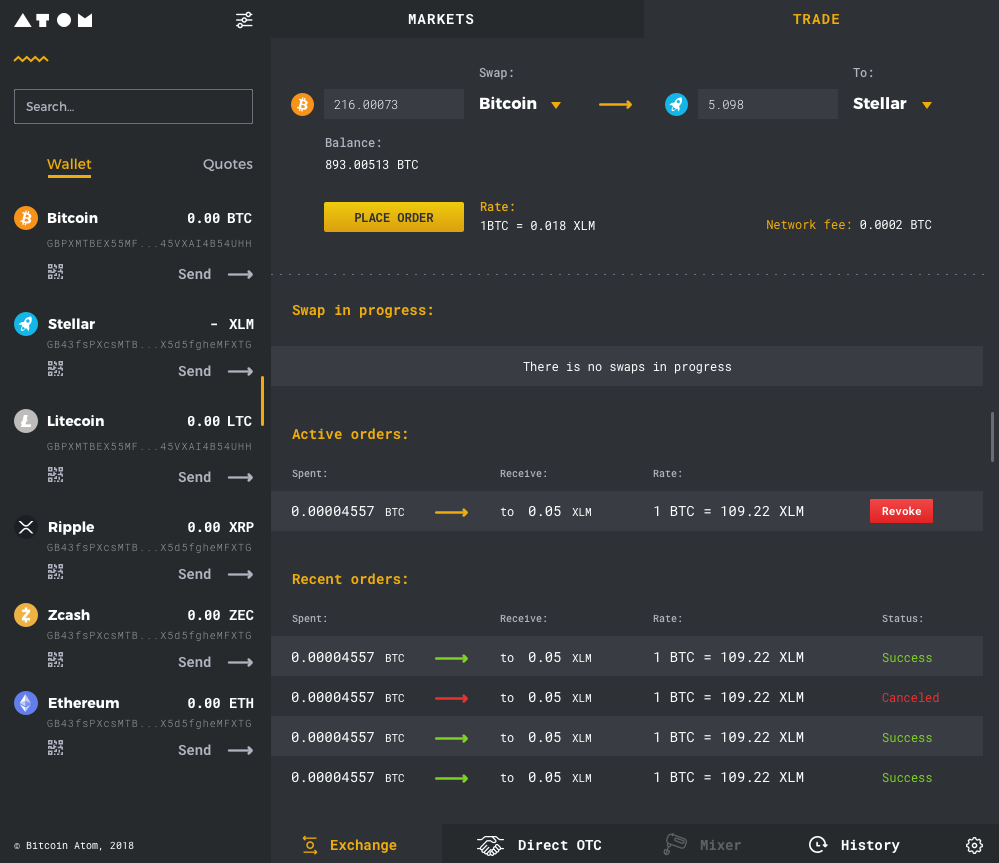Click Send for the Ethereum wallet
Screen dimensions: 999x863
[x=194, y=750]
